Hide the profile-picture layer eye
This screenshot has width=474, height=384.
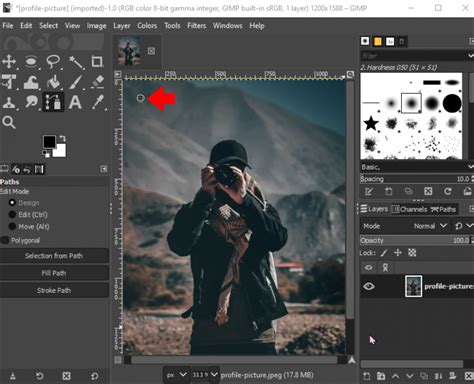369,286
